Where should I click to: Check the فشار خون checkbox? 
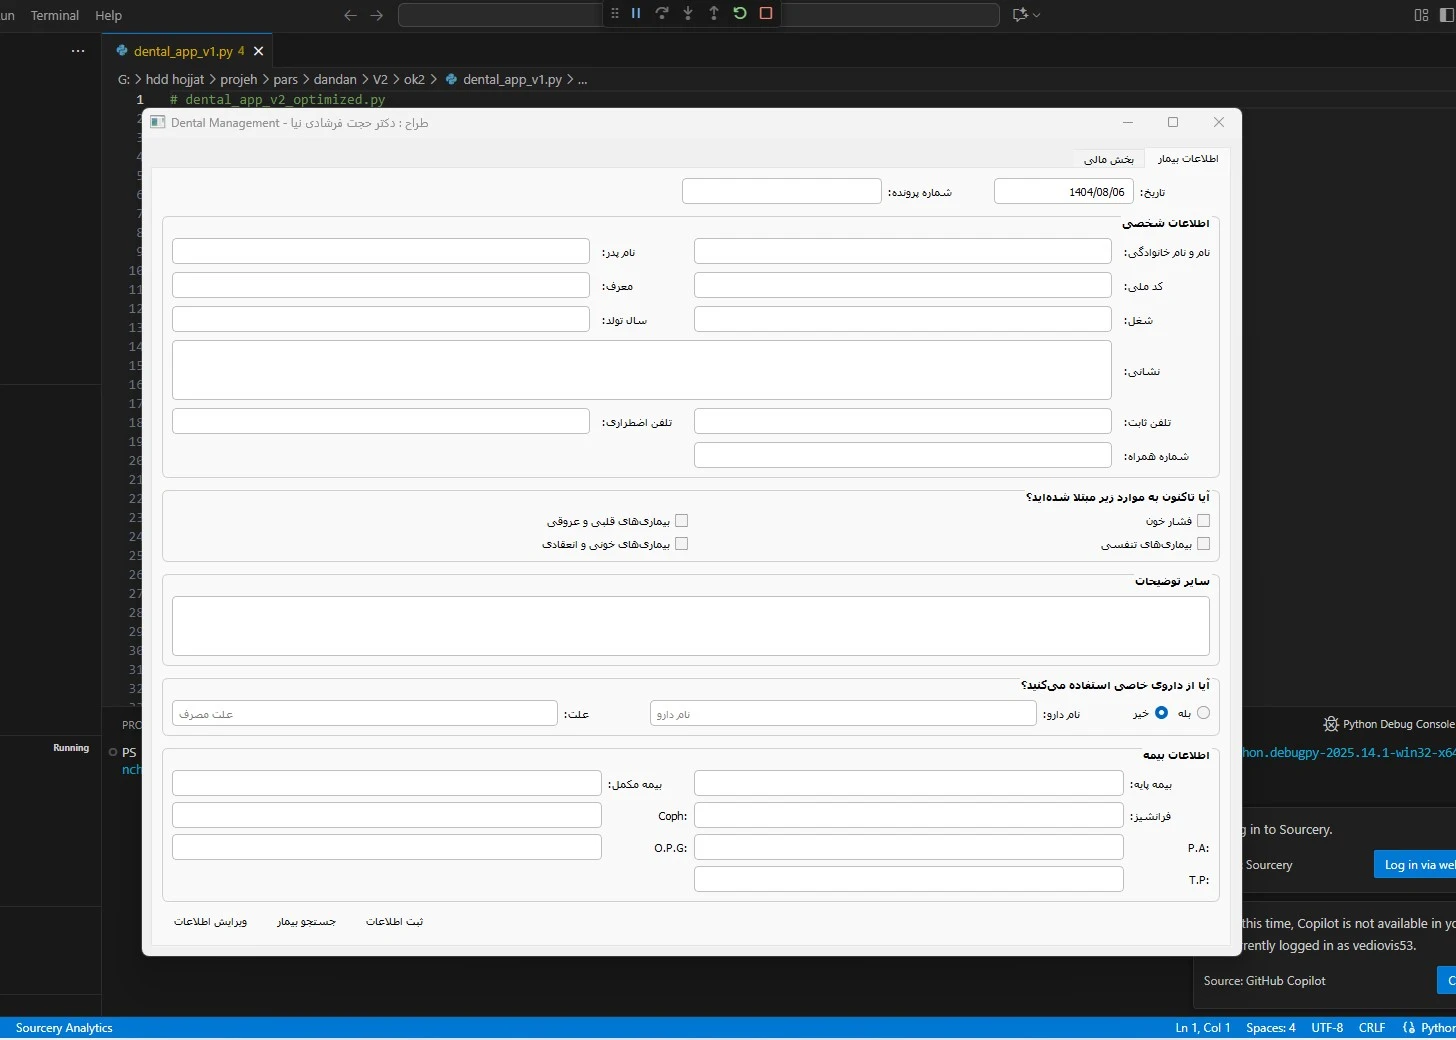(x=1203, y=521)
